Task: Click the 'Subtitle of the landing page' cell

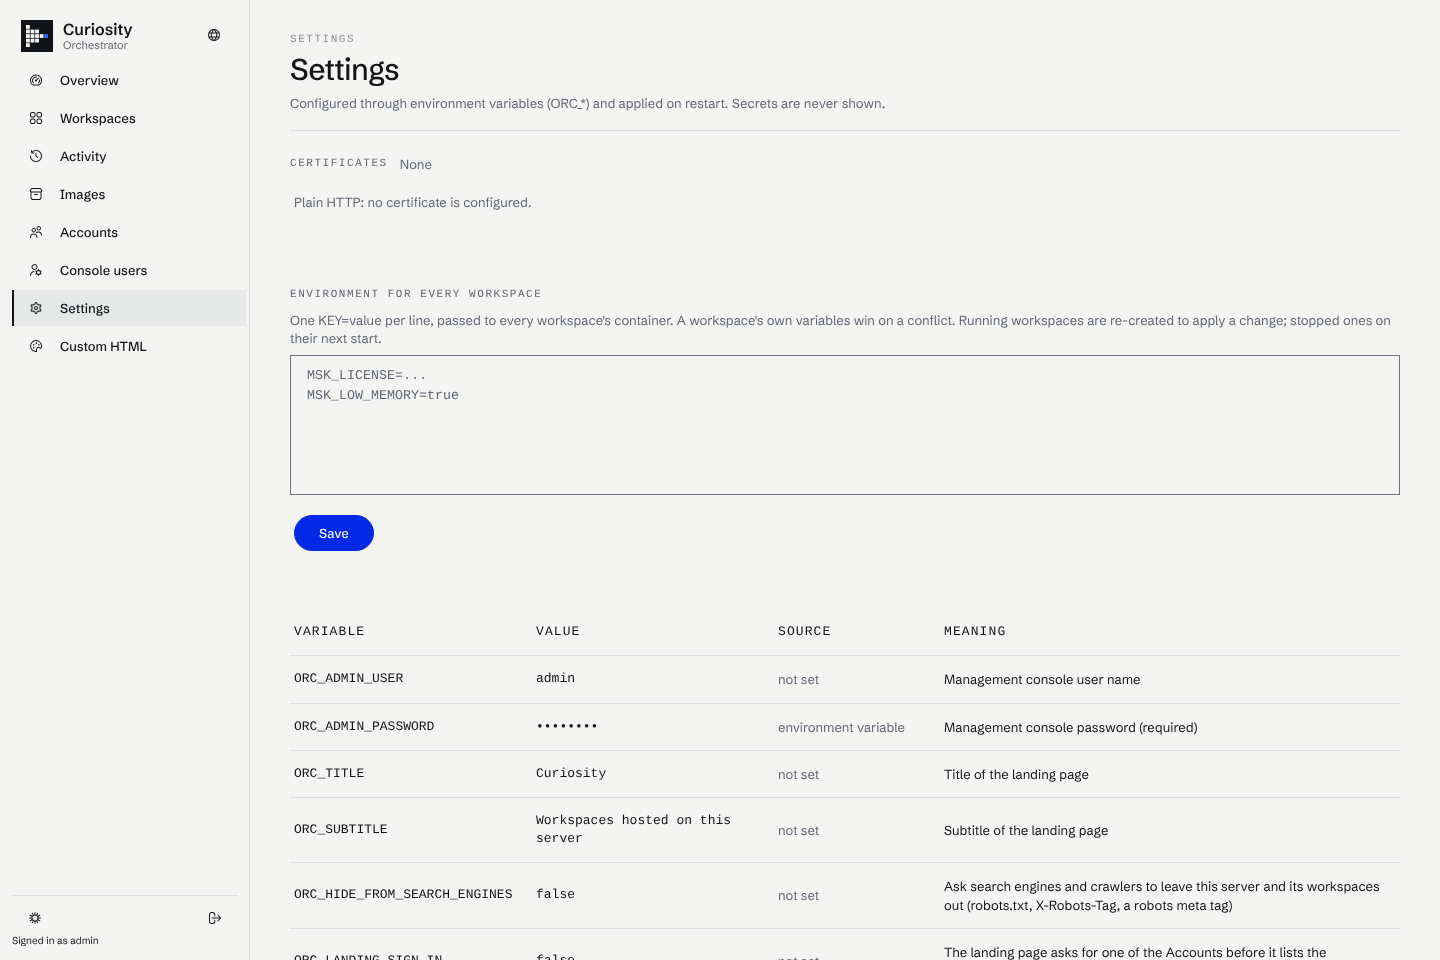Action: click(1026, 831)
